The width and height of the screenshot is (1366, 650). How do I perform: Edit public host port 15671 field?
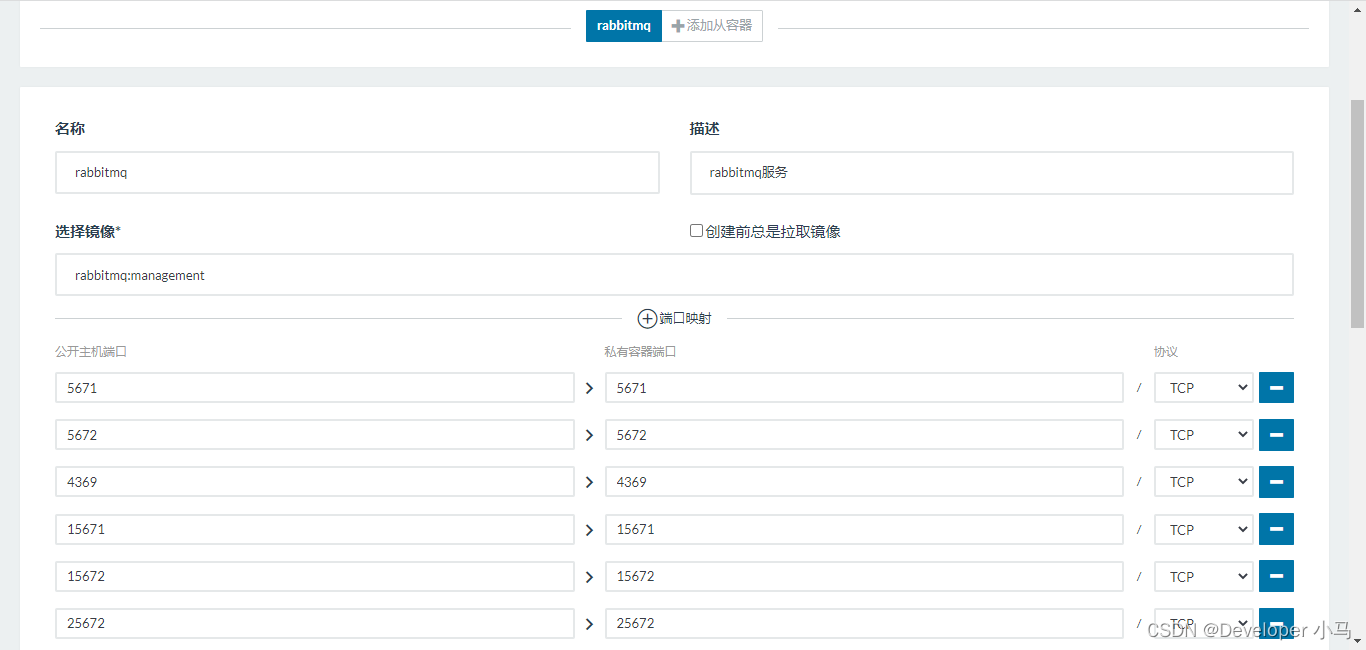coord(315,529)
